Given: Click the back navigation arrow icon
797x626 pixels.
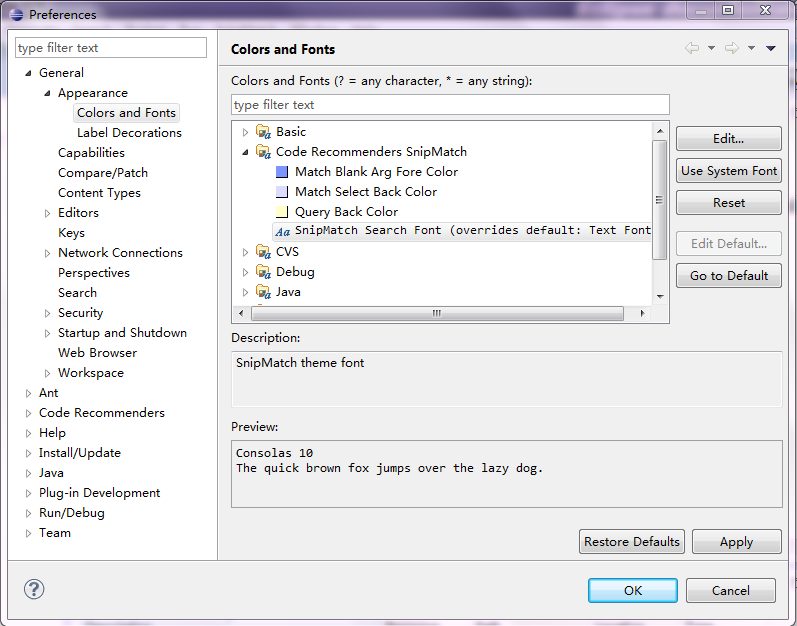Looking at the screenshot, I should 692,49.
